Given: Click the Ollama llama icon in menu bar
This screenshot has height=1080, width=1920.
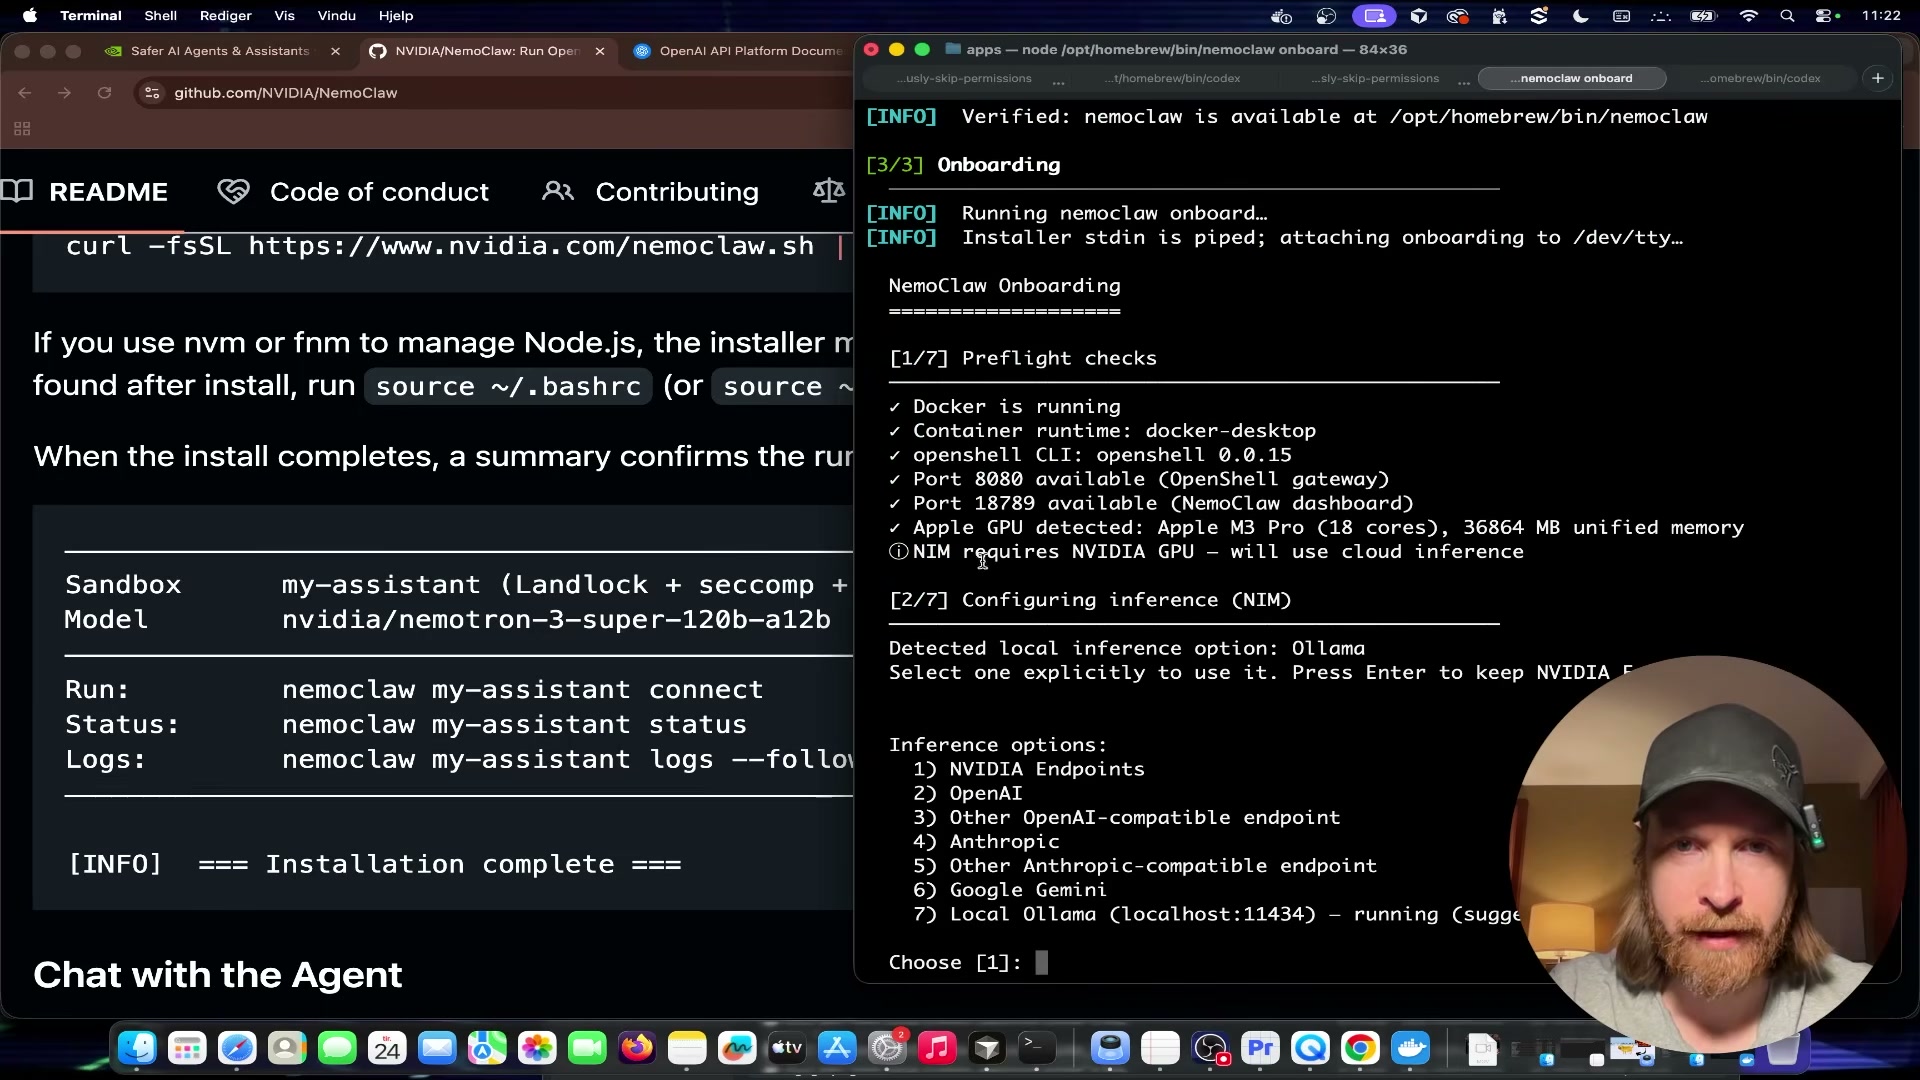Looking at the screenshot, I should [1499, 16].
